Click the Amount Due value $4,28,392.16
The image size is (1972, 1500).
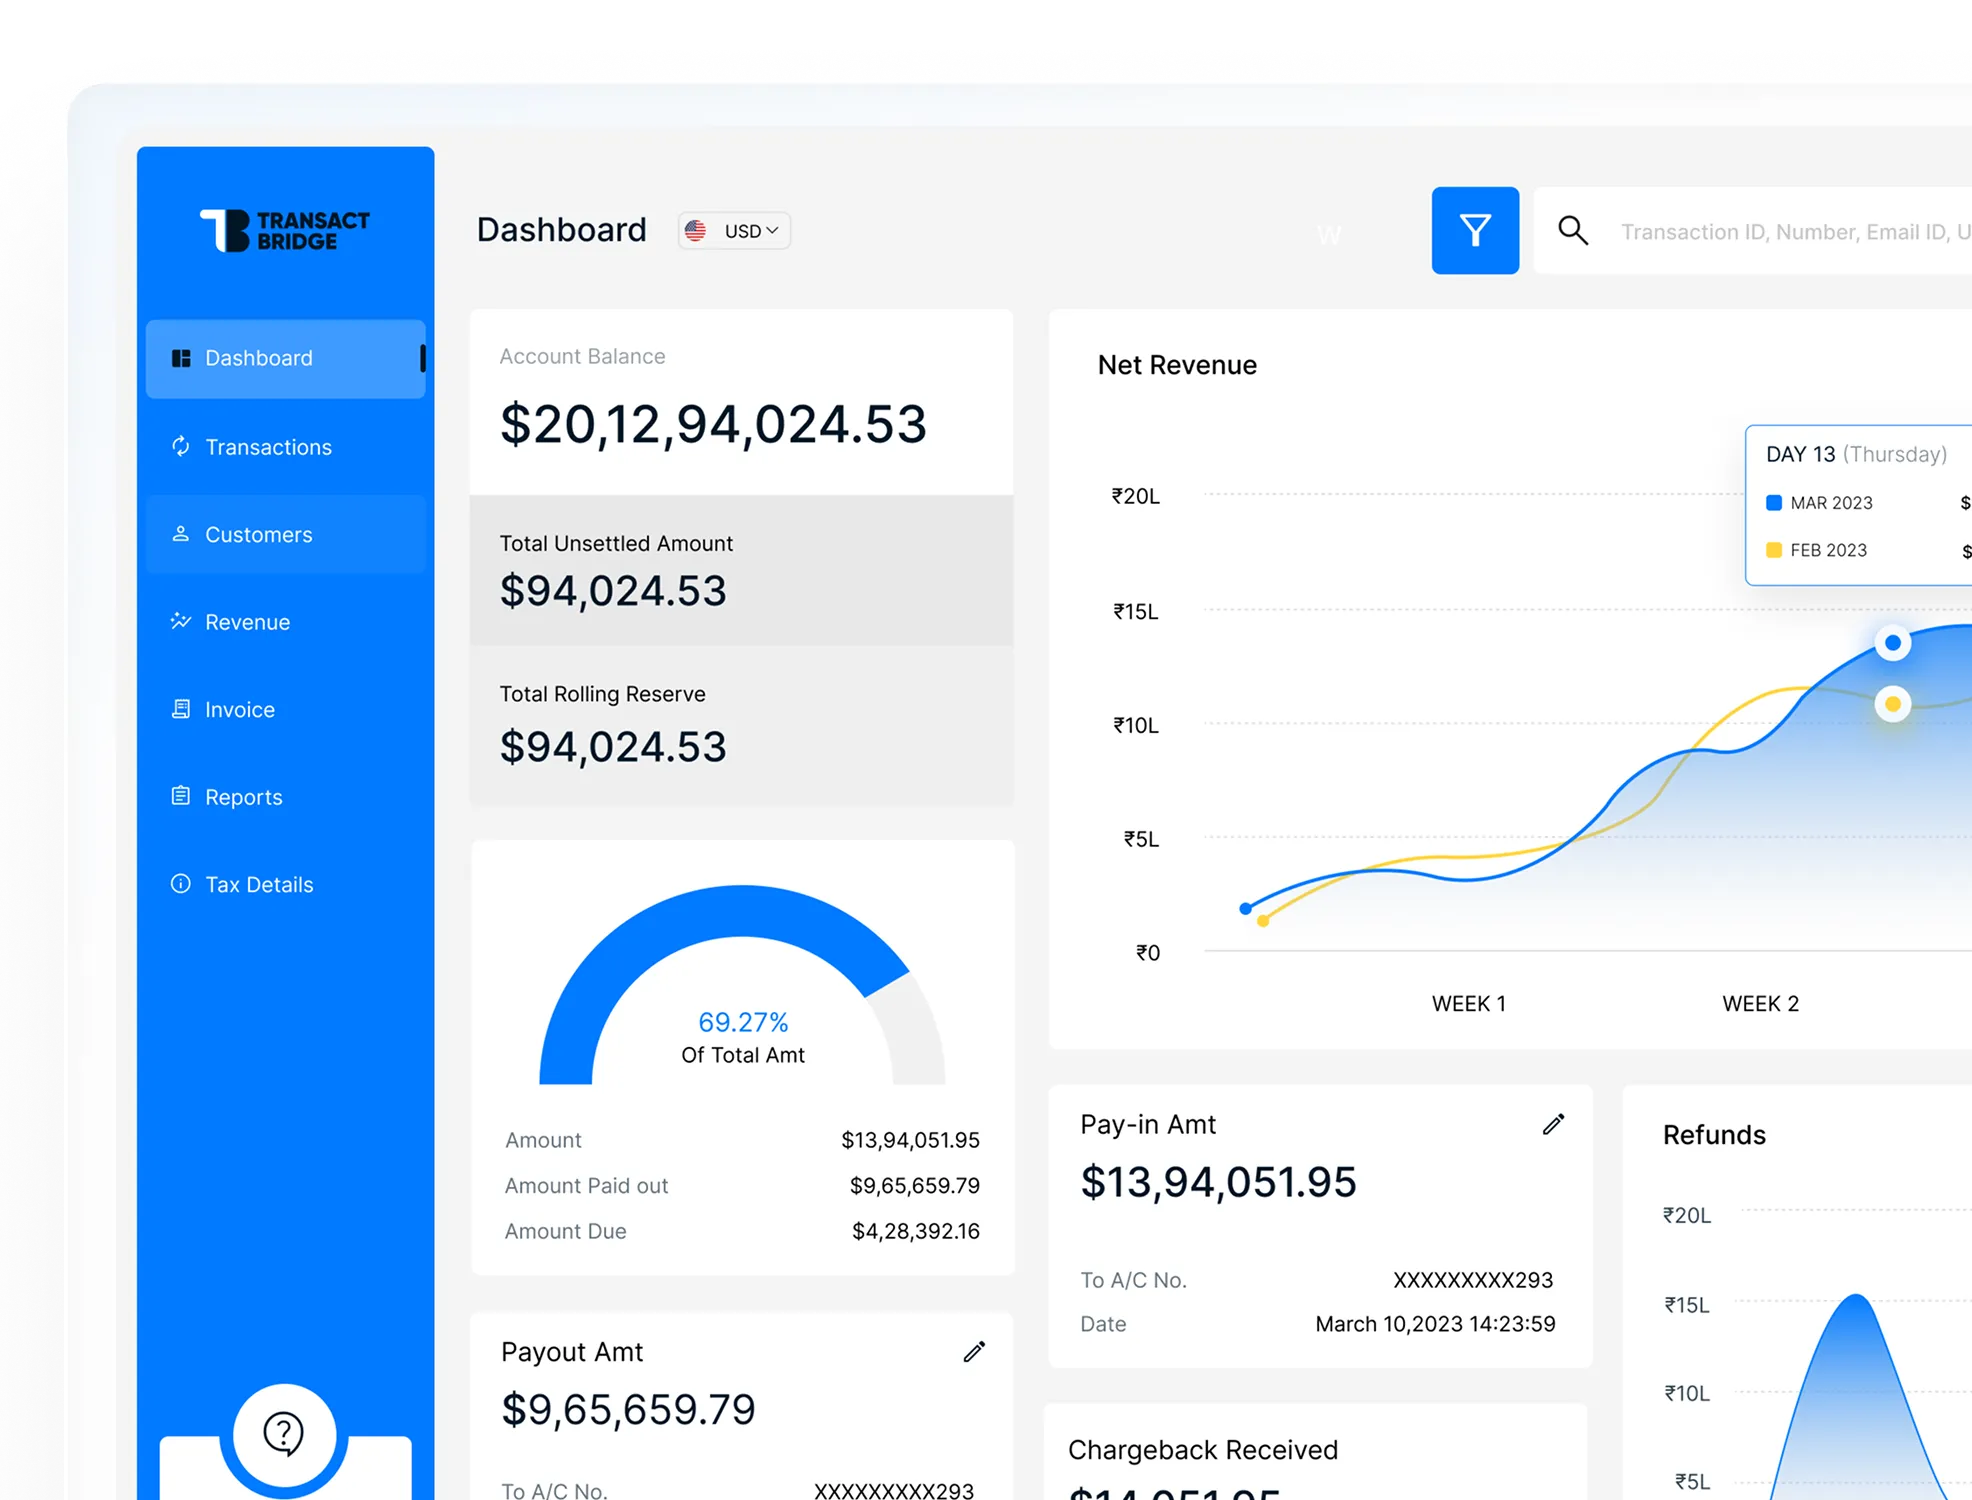(915, 1231)
